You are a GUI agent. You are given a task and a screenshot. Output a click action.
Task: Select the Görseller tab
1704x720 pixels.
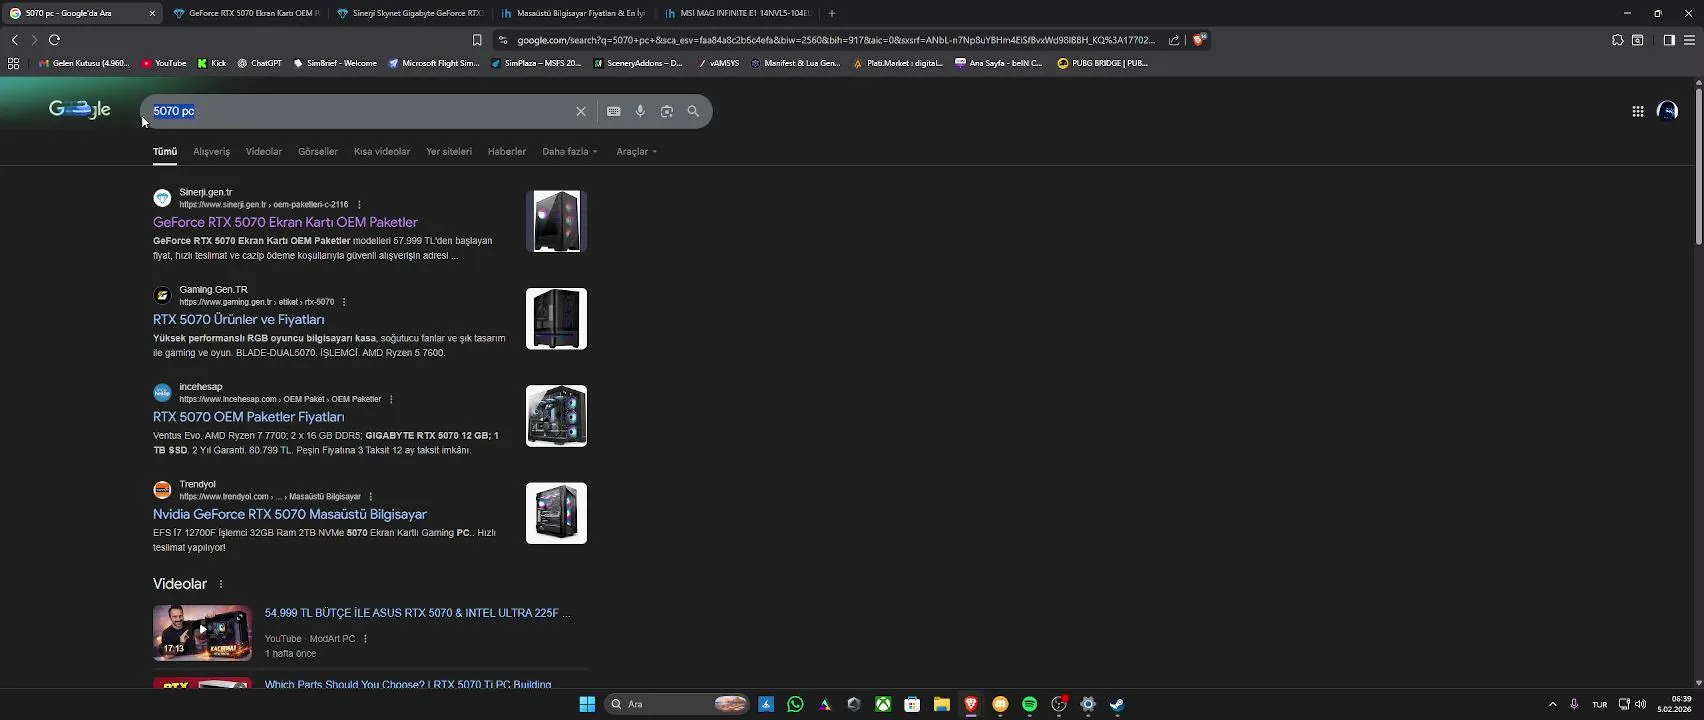click(x=318, y=152)
